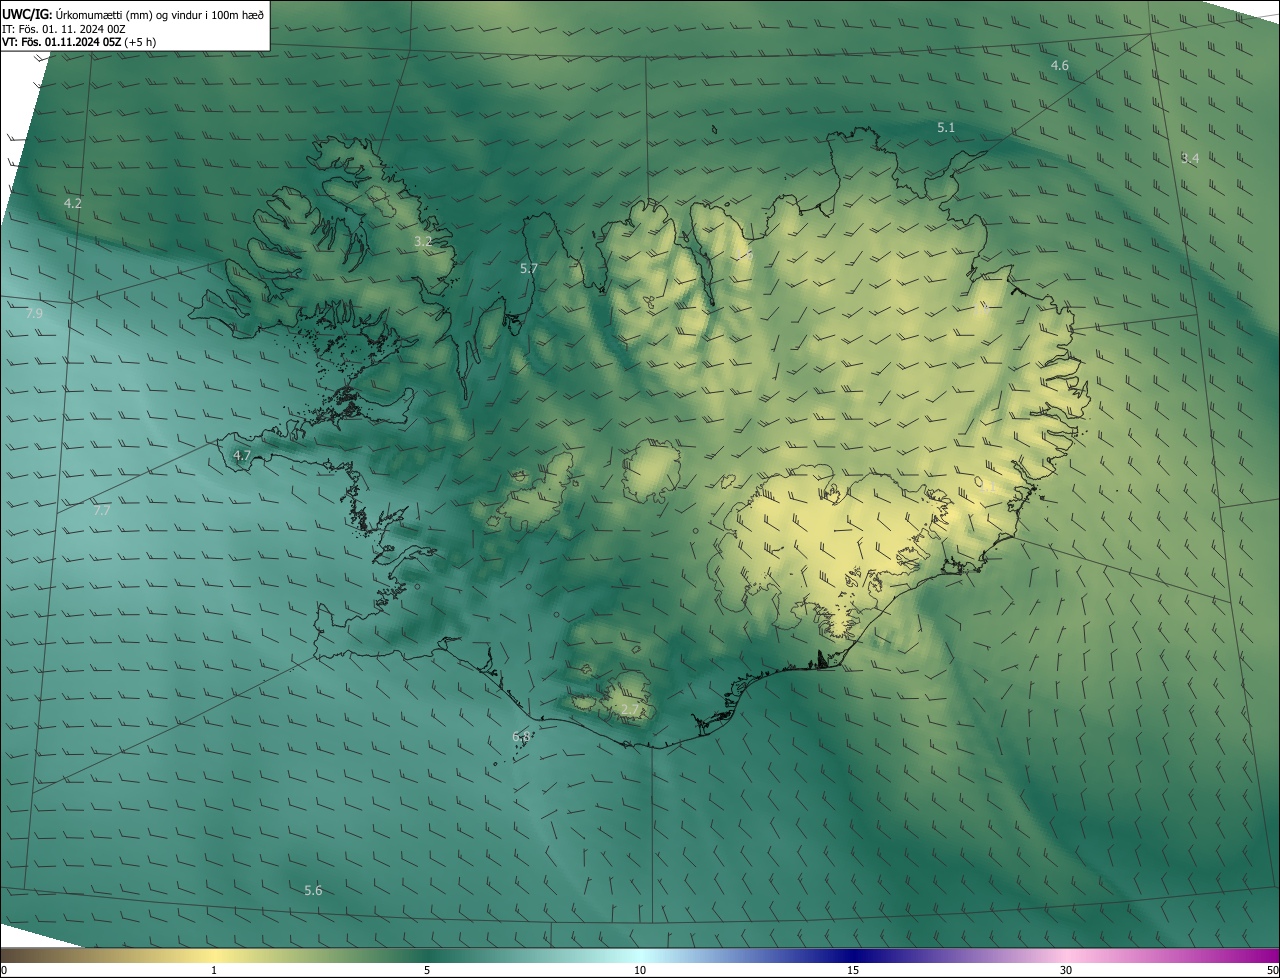Click the color scale tick label 0

coord(4,970)
